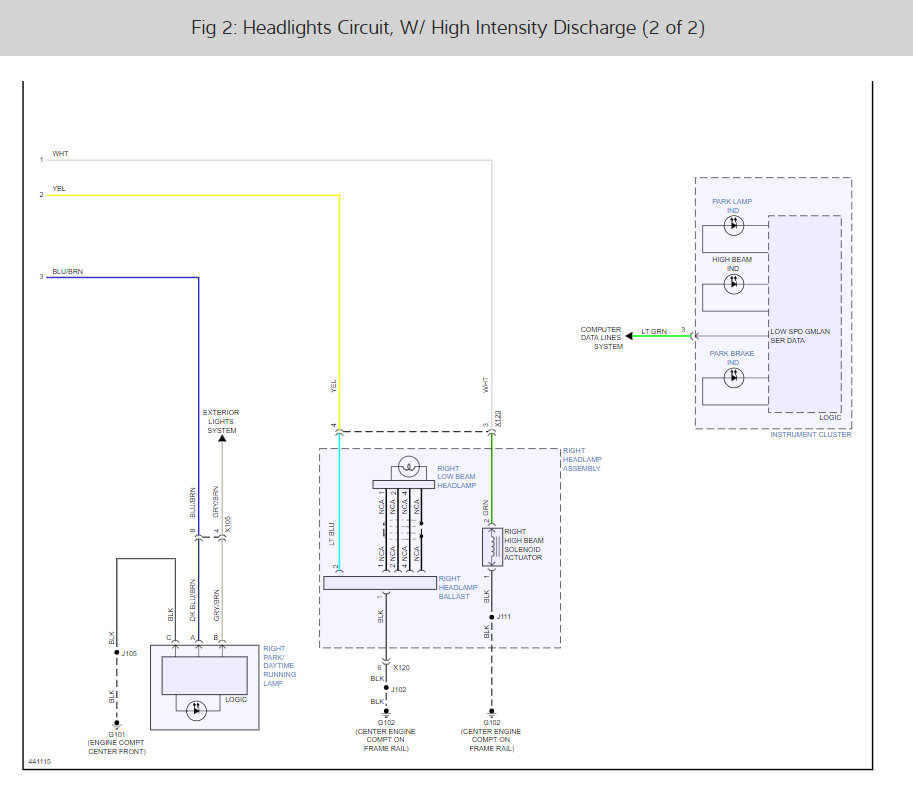
Task: Click the 'PARK LAMP IND' label
Action: coord(732,206)
